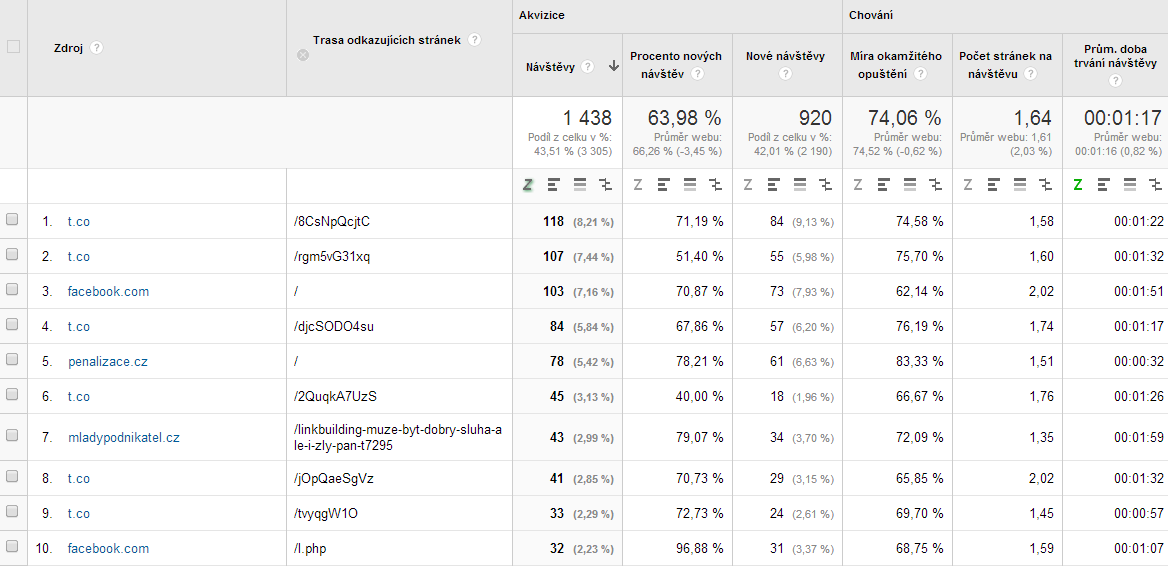
Task: Open the first t.co source link
Action: coord(78,222)
